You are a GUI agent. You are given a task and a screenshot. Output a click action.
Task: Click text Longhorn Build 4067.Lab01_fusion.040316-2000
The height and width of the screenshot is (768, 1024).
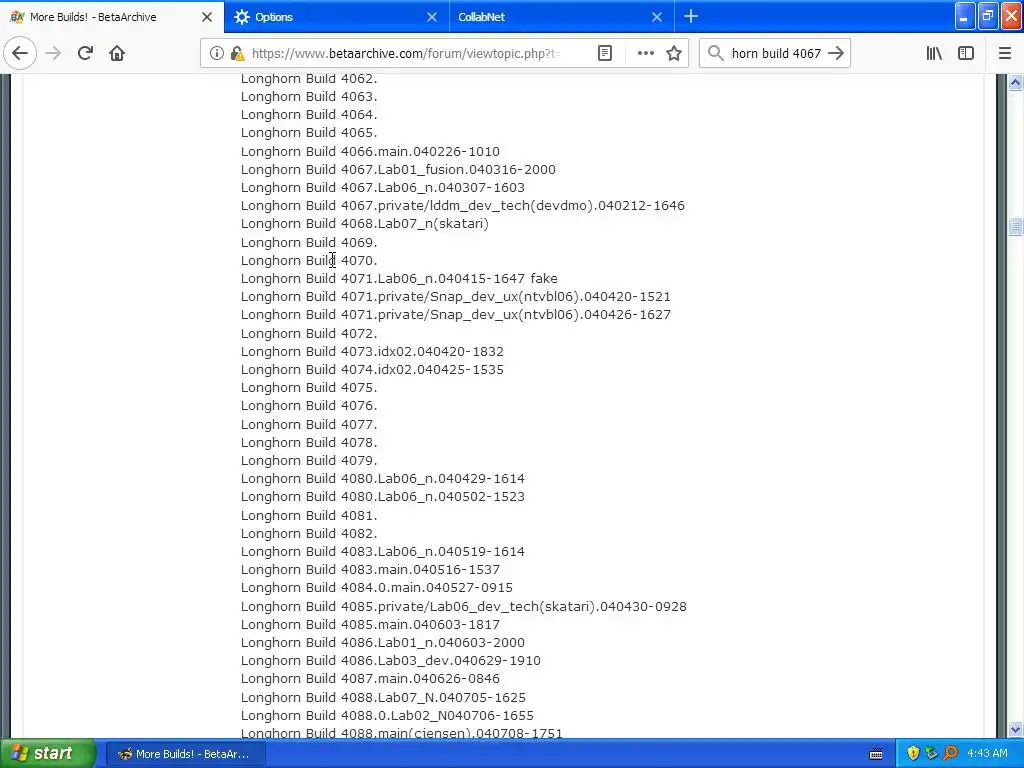[x=398, y=170]
